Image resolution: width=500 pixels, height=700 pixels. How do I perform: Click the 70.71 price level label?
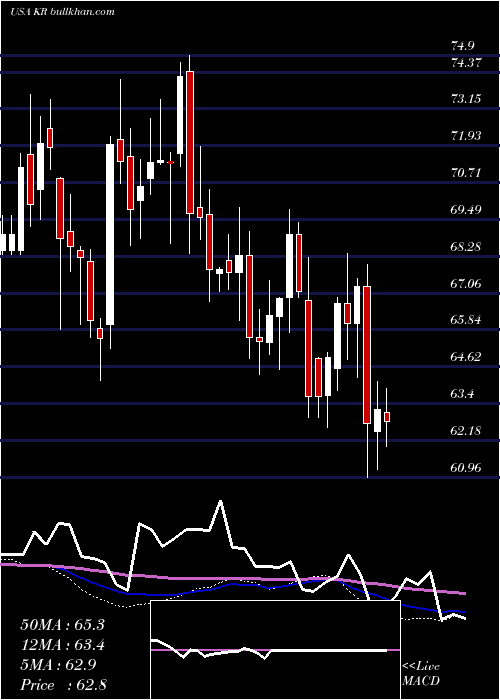tap(466, 172)
